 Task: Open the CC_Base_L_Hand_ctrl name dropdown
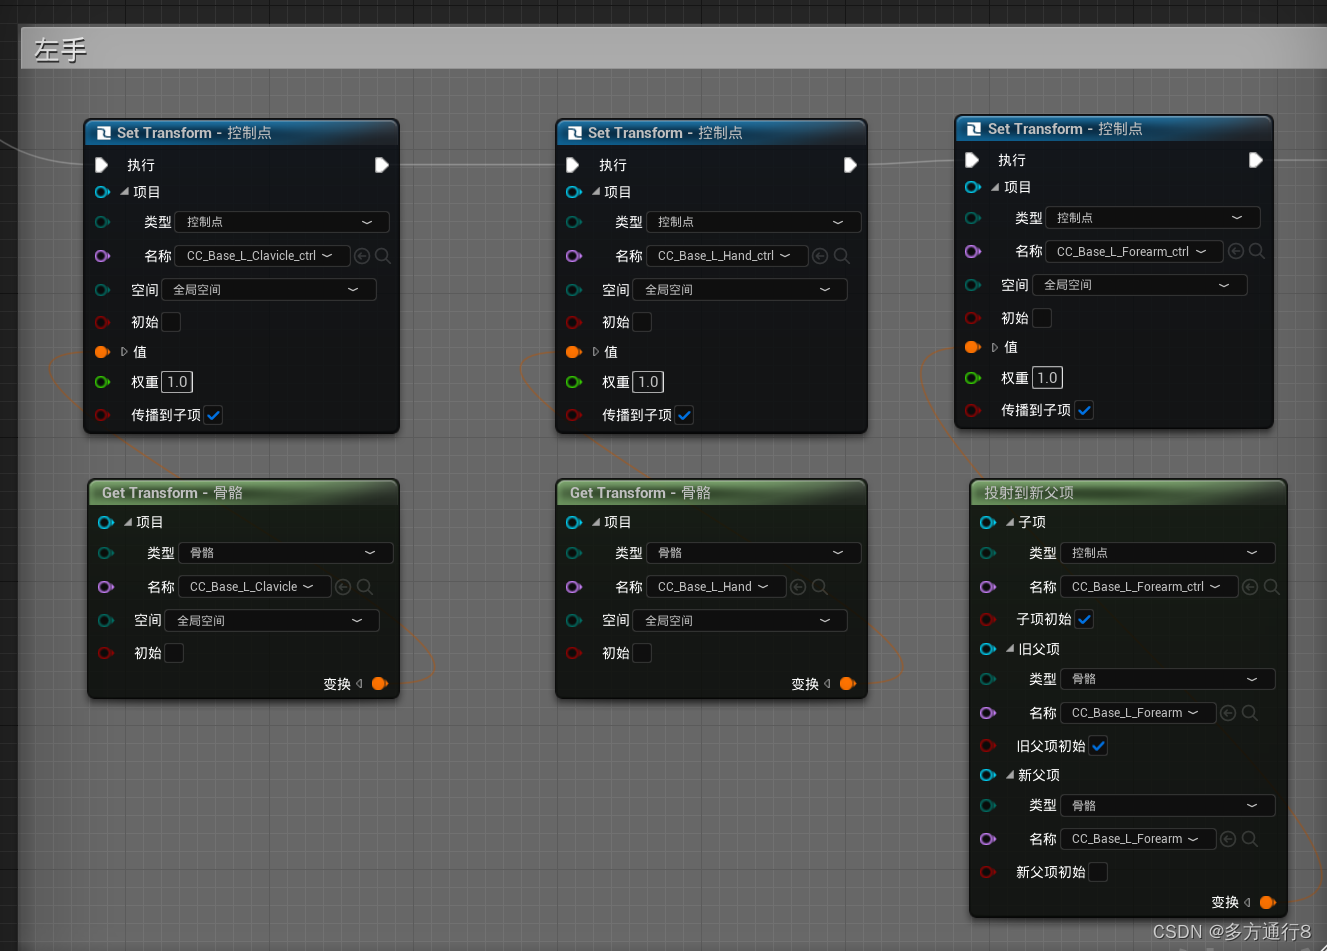727,255
